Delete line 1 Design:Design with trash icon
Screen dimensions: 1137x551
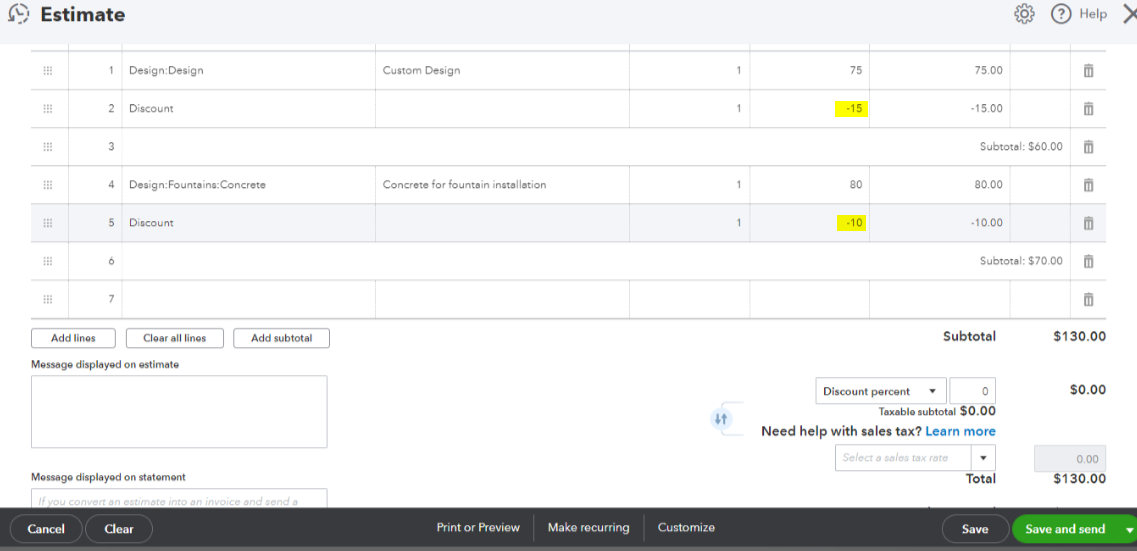(x=1088, y=71)
